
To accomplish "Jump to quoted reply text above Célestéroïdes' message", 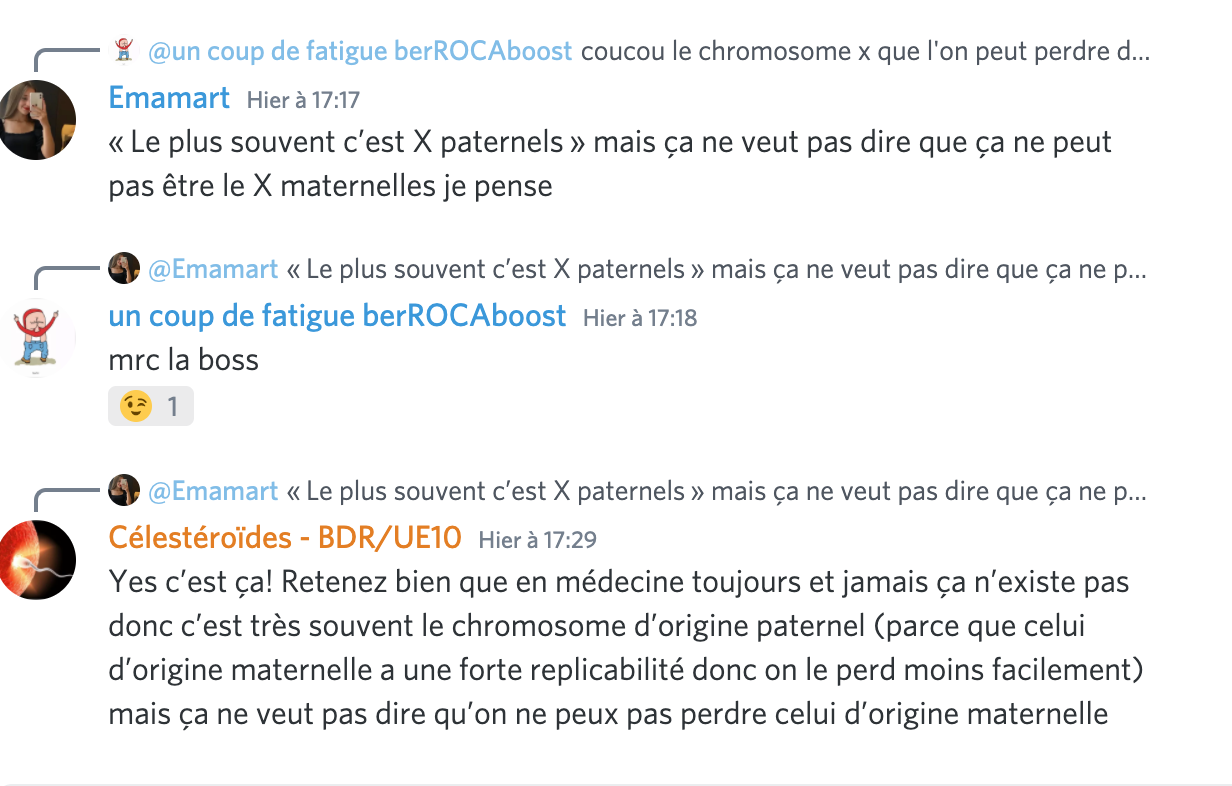I will pos(716,491).
